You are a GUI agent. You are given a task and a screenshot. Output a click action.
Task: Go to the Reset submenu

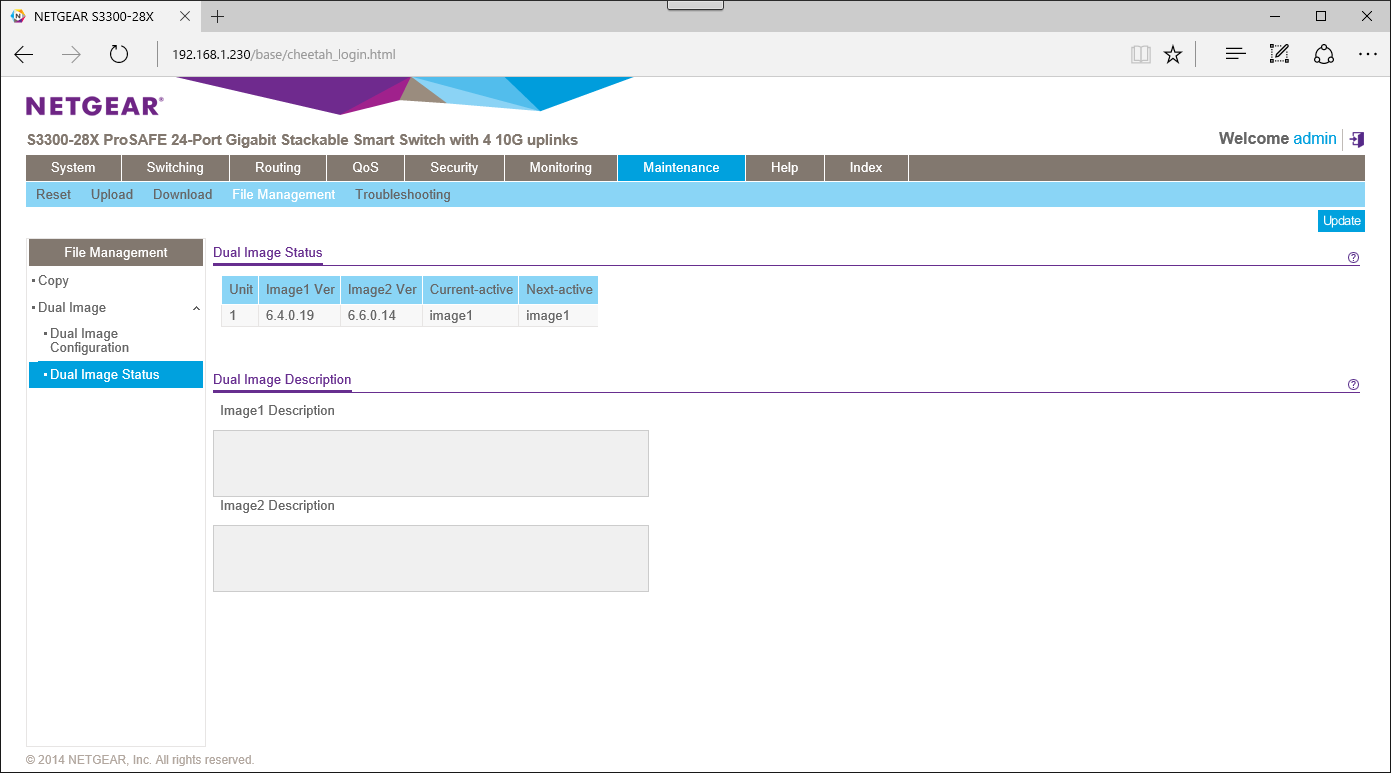pos(54,195)
